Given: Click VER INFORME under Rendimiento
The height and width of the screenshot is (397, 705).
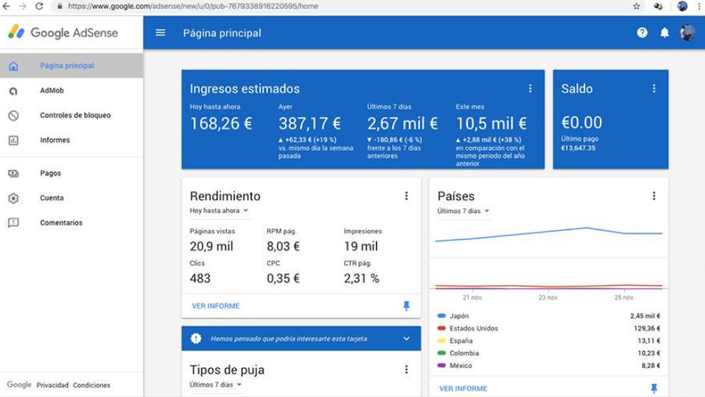Looking at the screenshot, I should (216, 306).
